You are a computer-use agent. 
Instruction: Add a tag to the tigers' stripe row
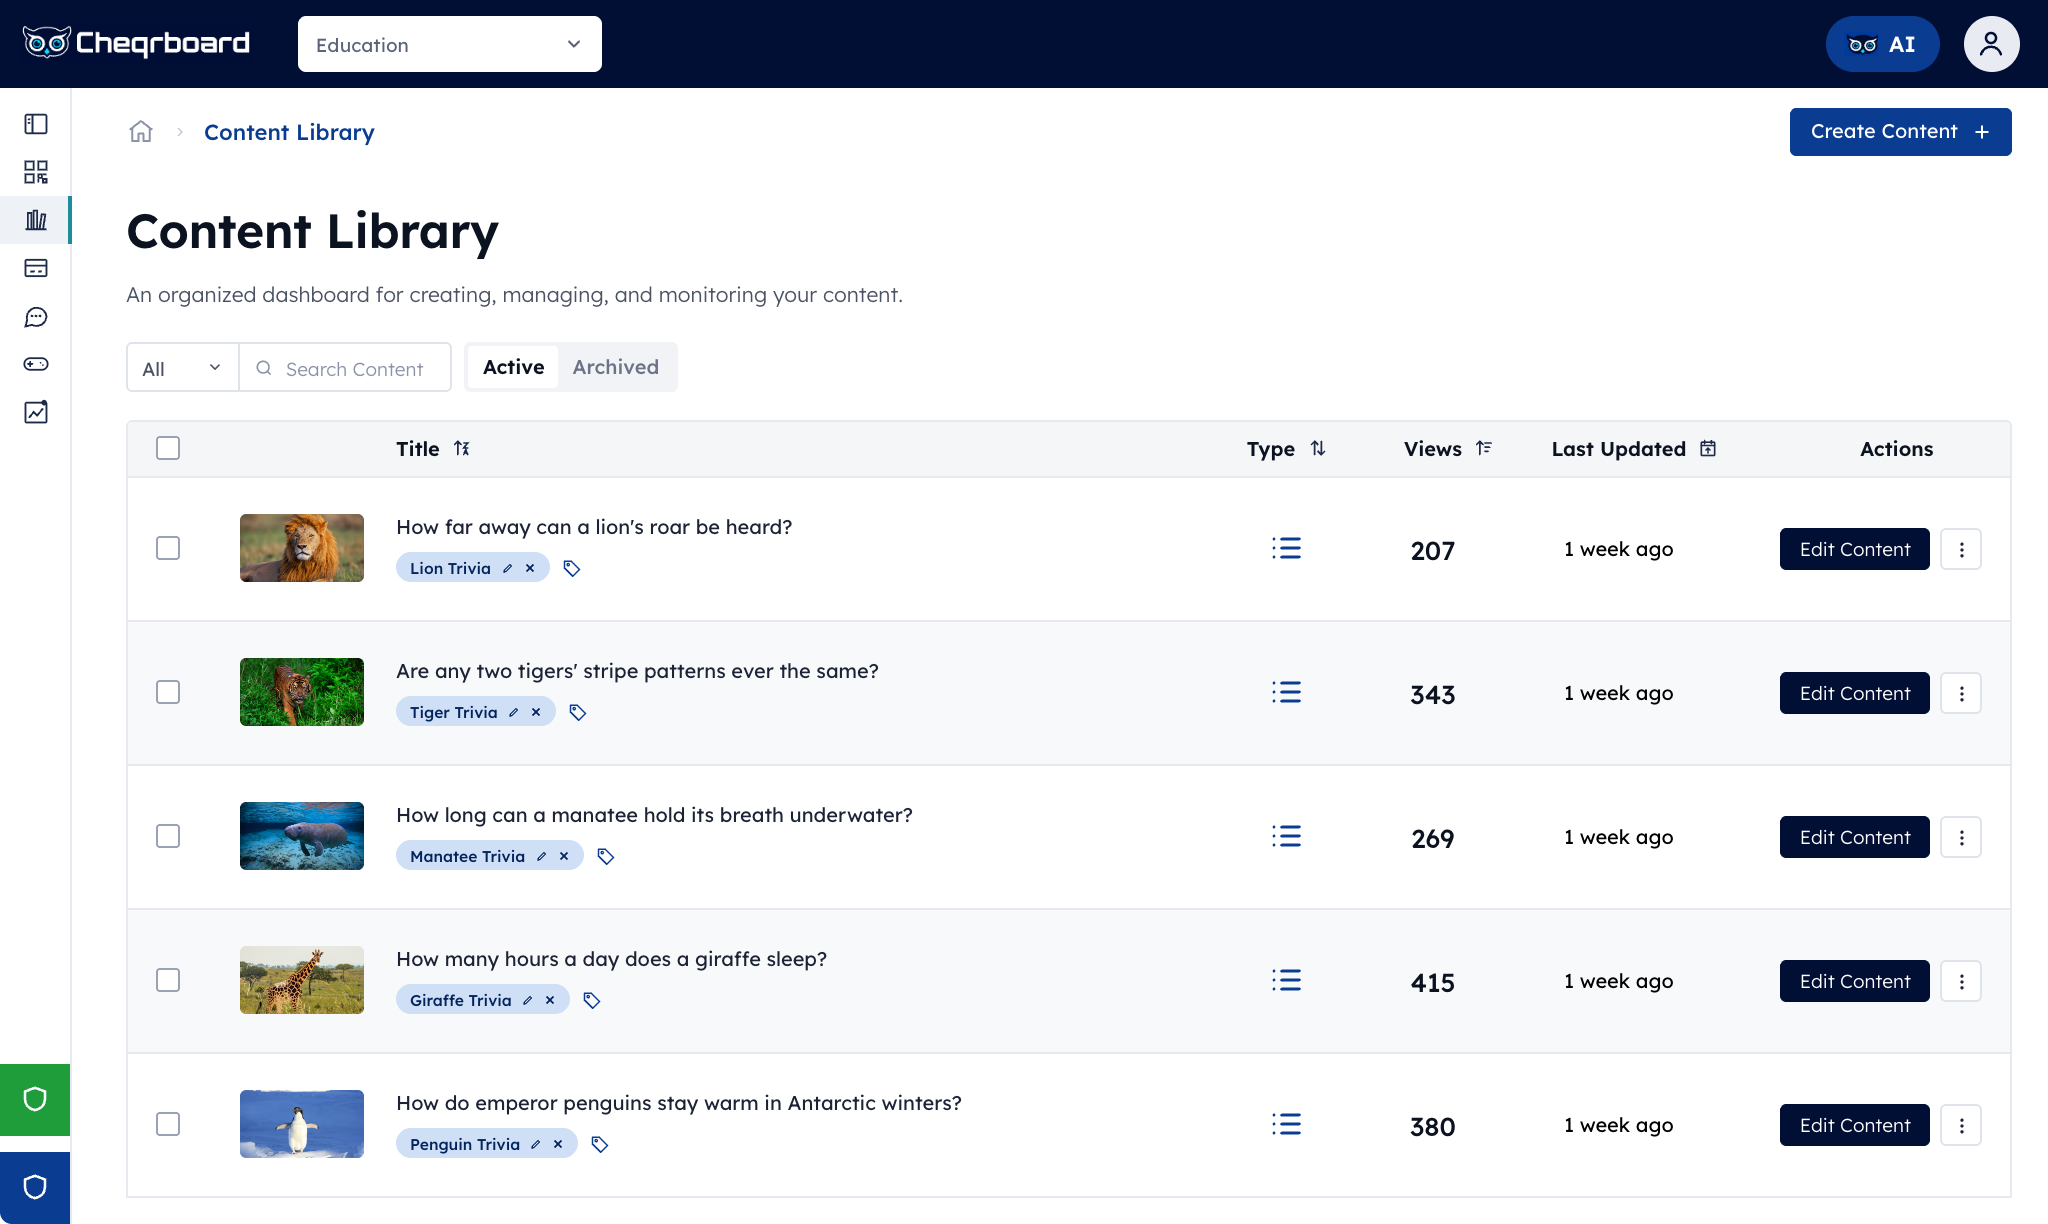click(578, 712)
